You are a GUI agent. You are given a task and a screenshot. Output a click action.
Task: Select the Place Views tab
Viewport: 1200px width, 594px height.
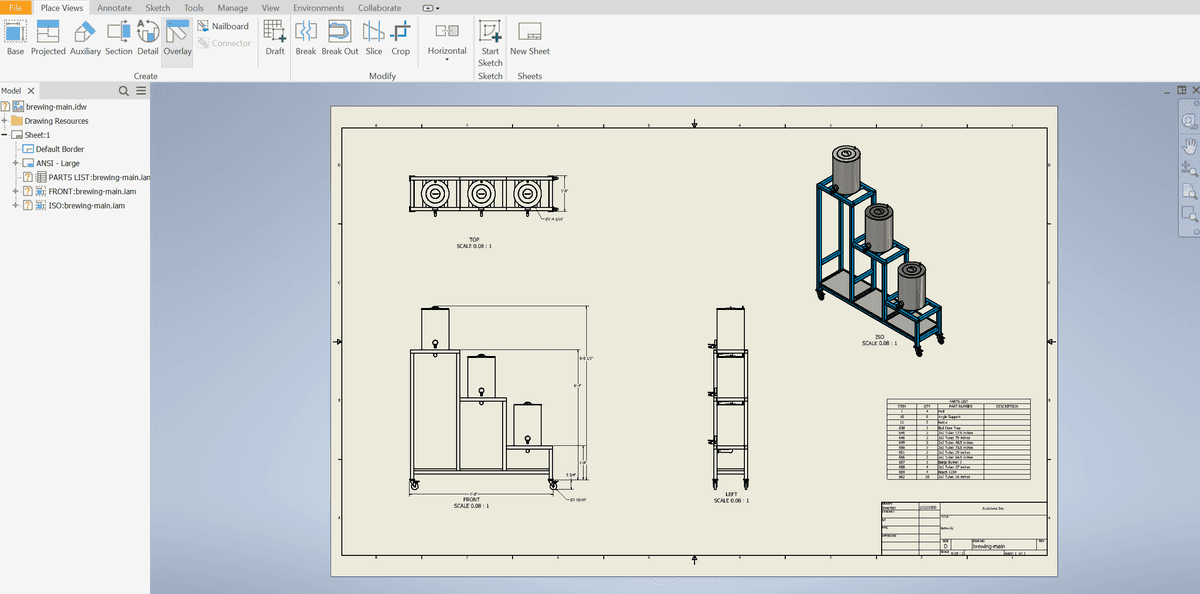click(x=62, y=8)
